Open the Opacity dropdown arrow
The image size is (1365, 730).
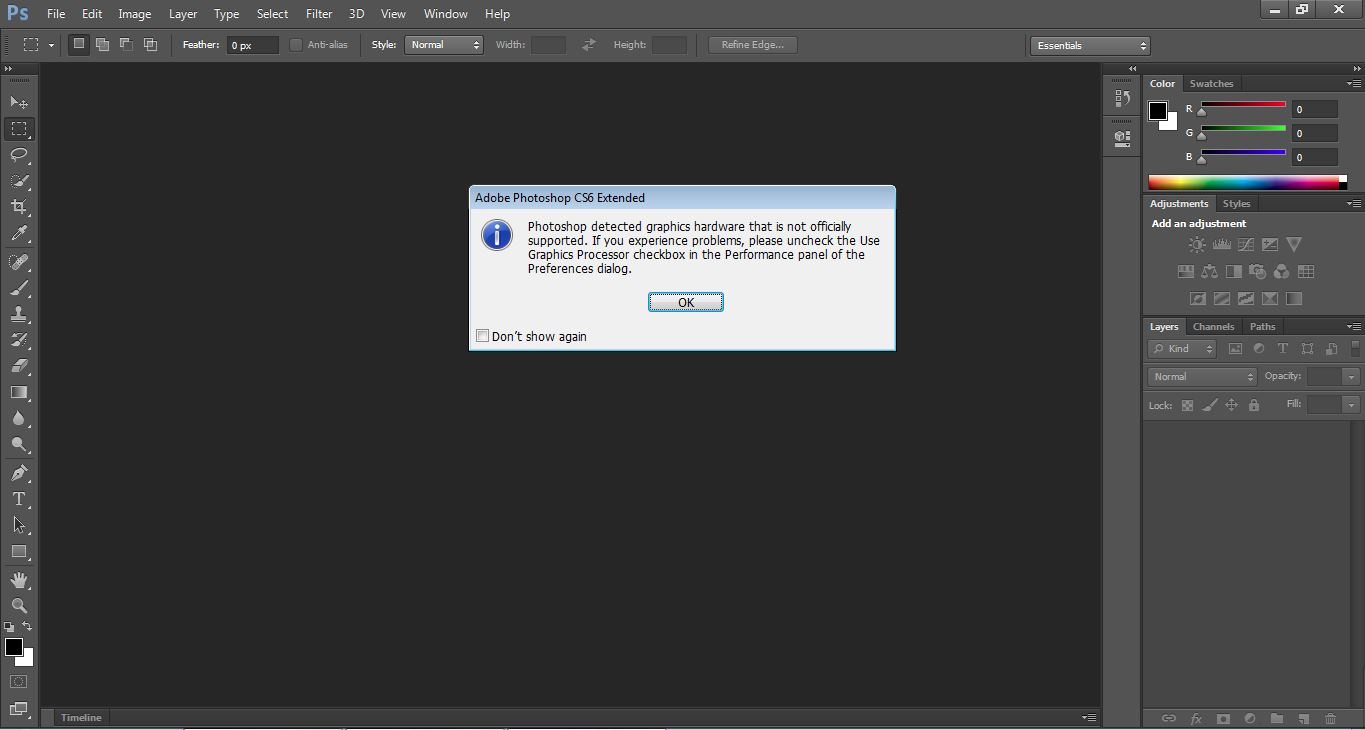[1351, 377]
